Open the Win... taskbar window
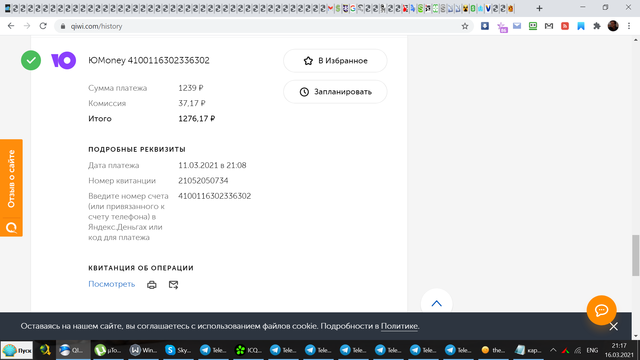The width and height of the screenshot is (640, 360). (x=143, y=350)
